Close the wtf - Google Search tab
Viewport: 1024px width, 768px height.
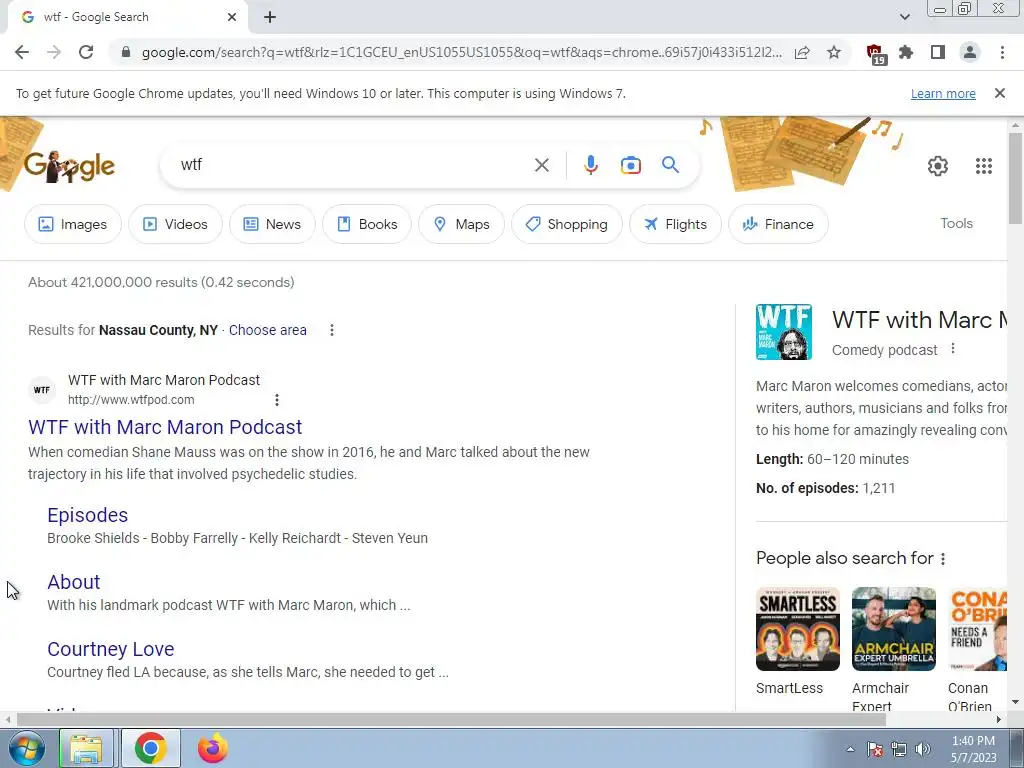[x=232, y=17]
